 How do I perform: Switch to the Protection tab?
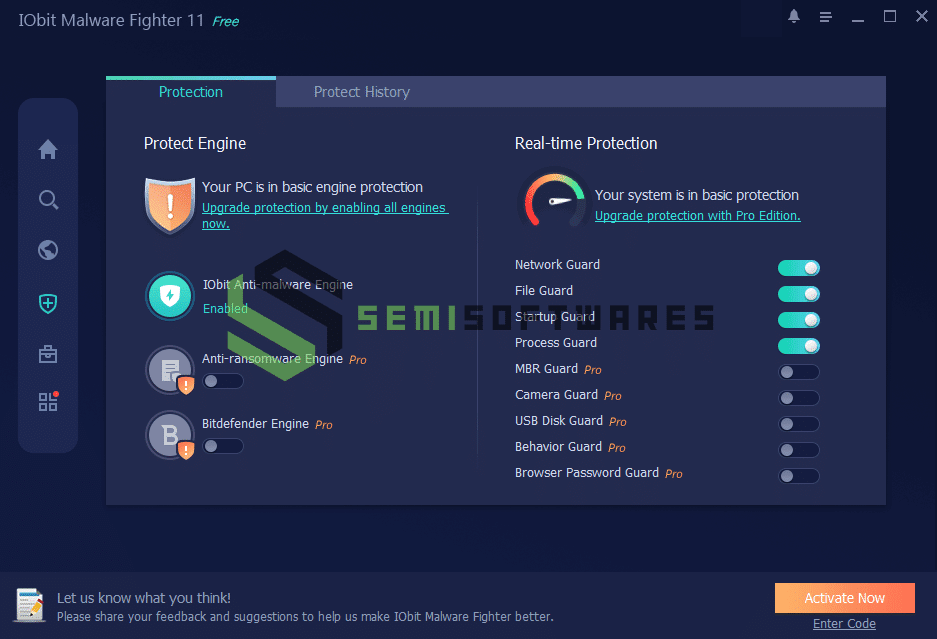click(x=191, y=92)
